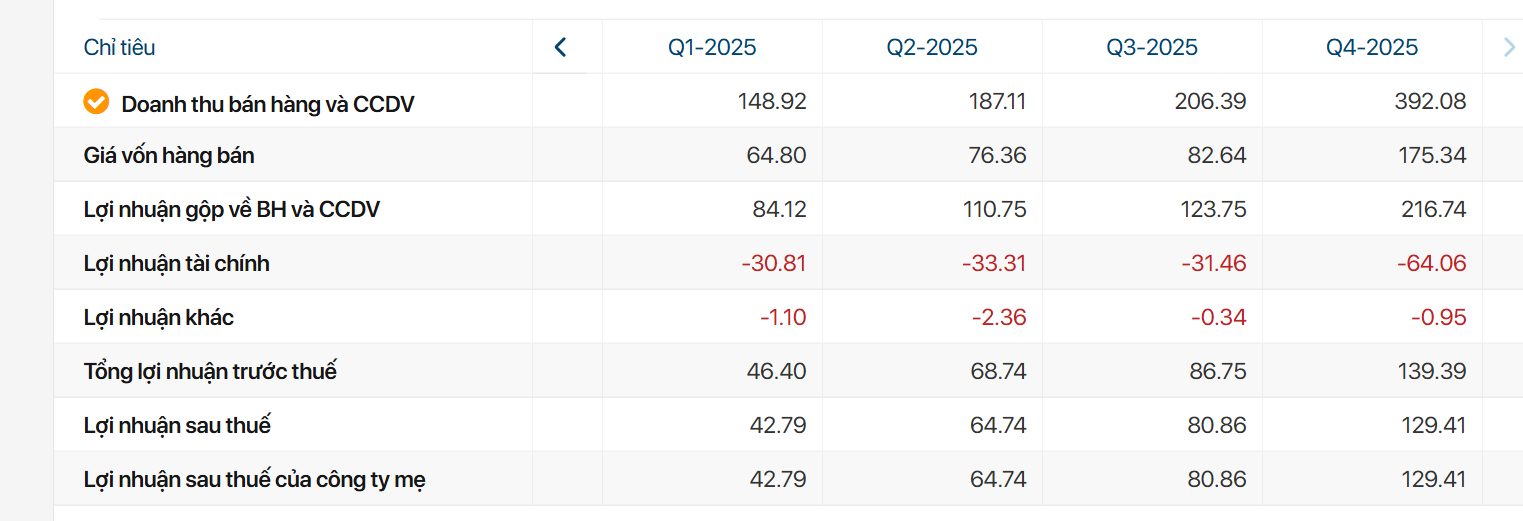Select the Q2-2025 column header
The width and height of the screenshot is (1523, 521).
pyautogui.click(x=932, y=47)
